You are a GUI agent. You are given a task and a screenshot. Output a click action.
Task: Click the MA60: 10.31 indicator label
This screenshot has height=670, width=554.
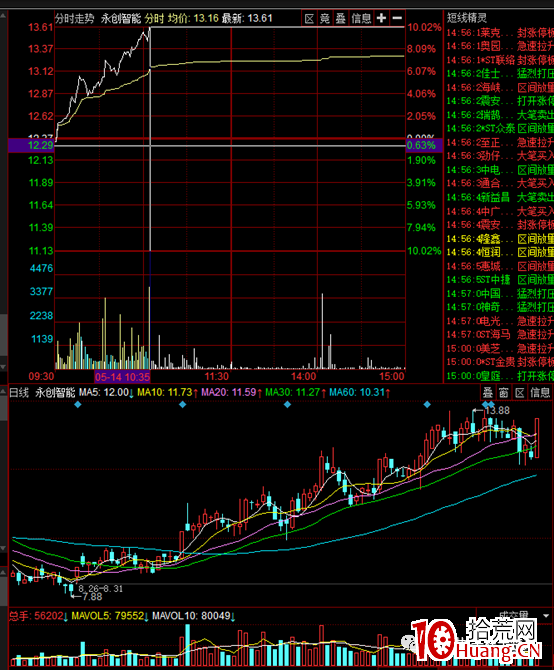(x=360, y=393)
